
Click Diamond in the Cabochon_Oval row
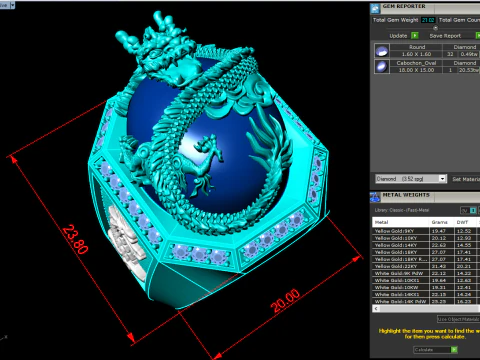click(x=465, y=63)
